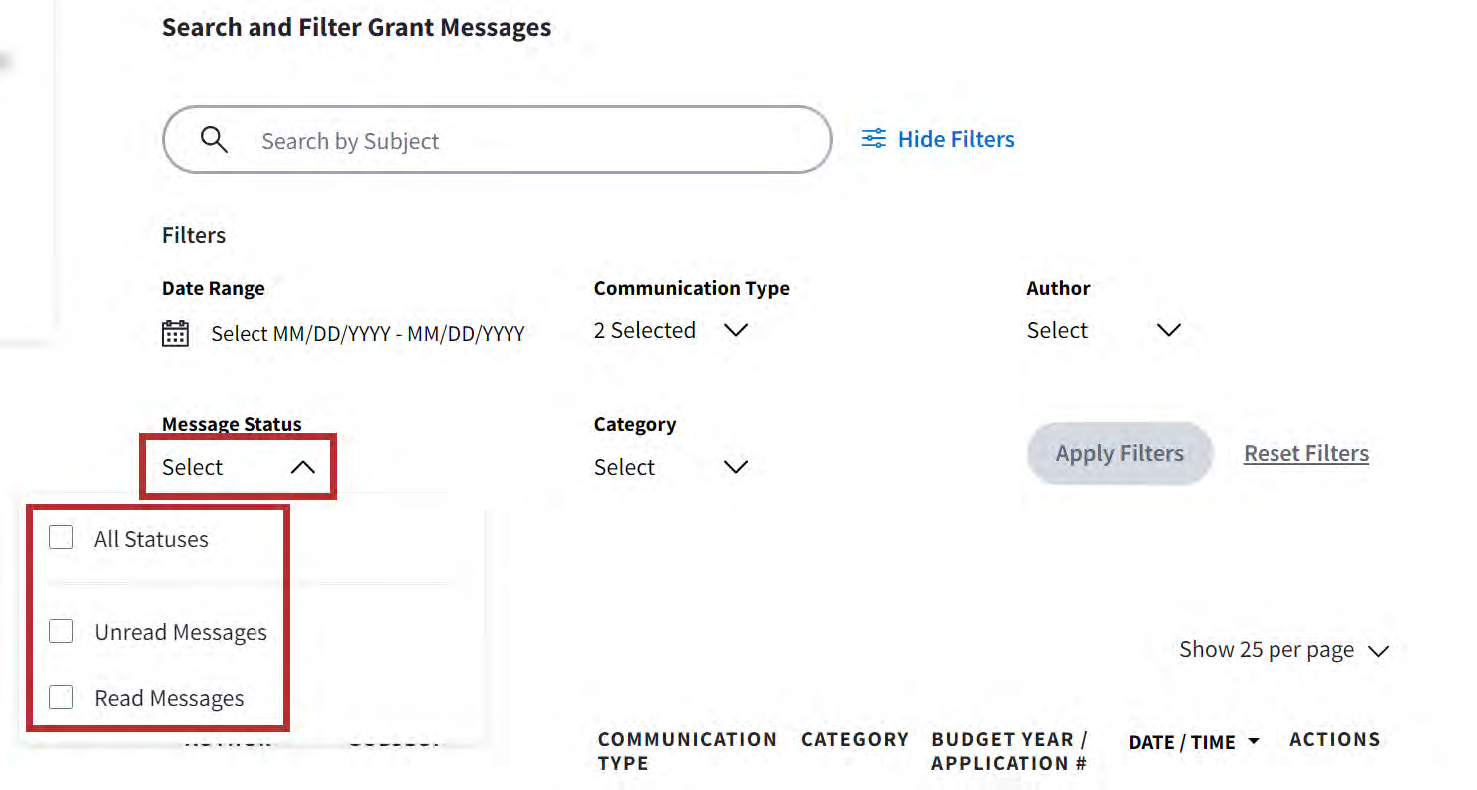This screenshot has width=1477, height=790.
Task: Tick the Unread Messages checkbox
Action: (x=62, y=632)
